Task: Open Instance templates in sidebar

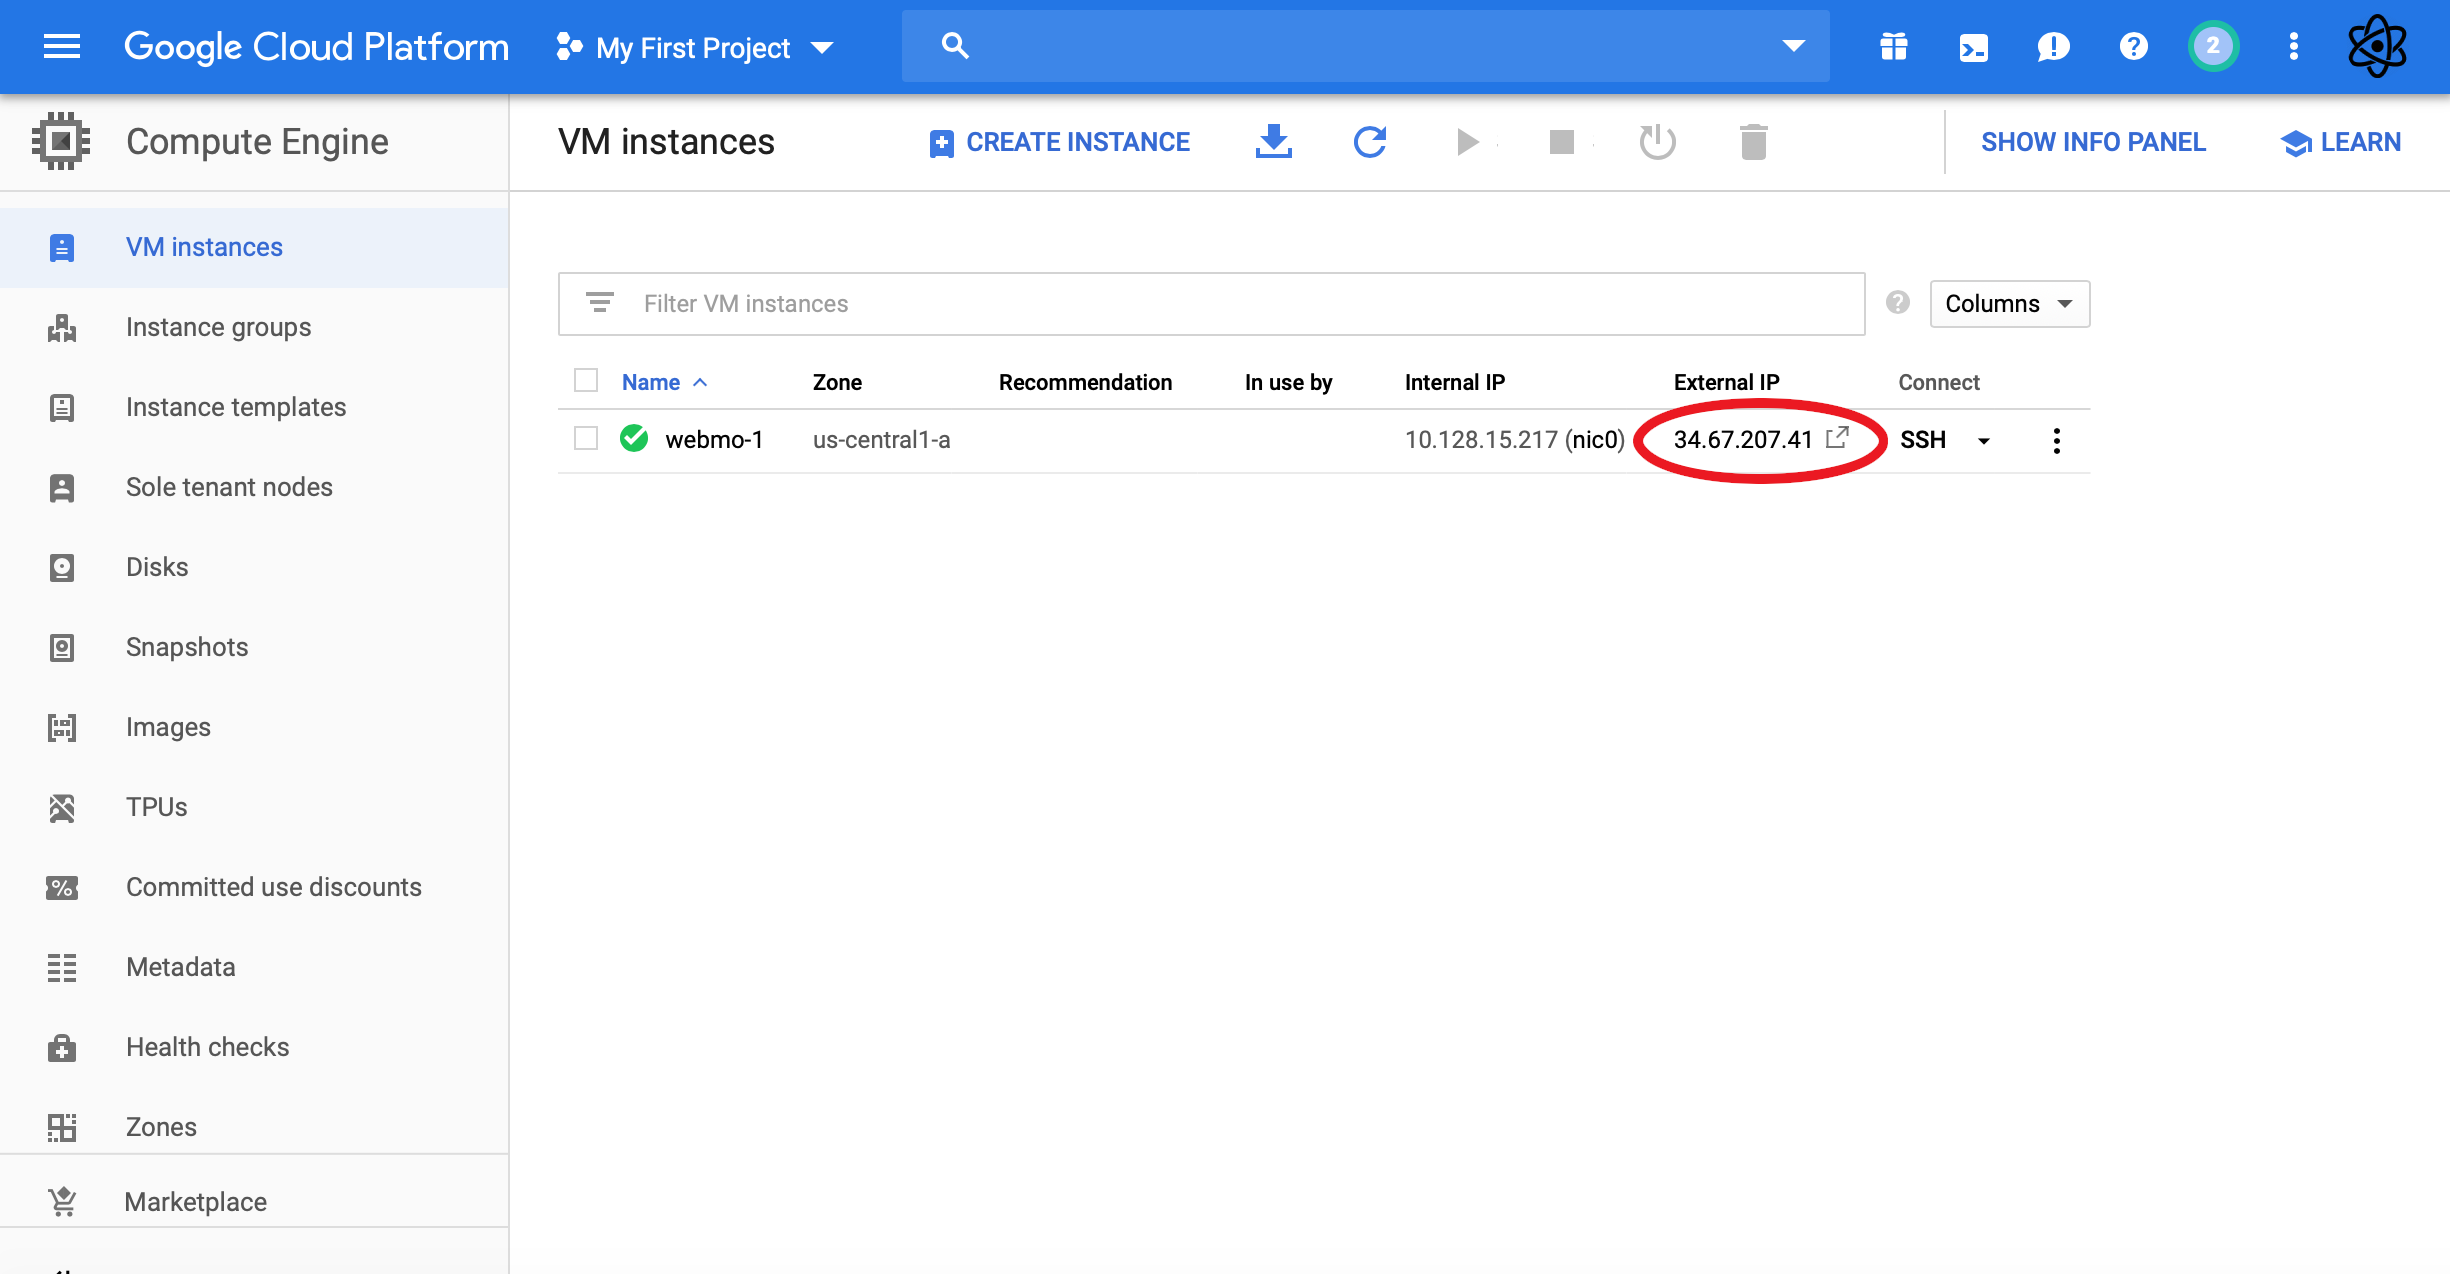Action: click(x=254, y=407)
